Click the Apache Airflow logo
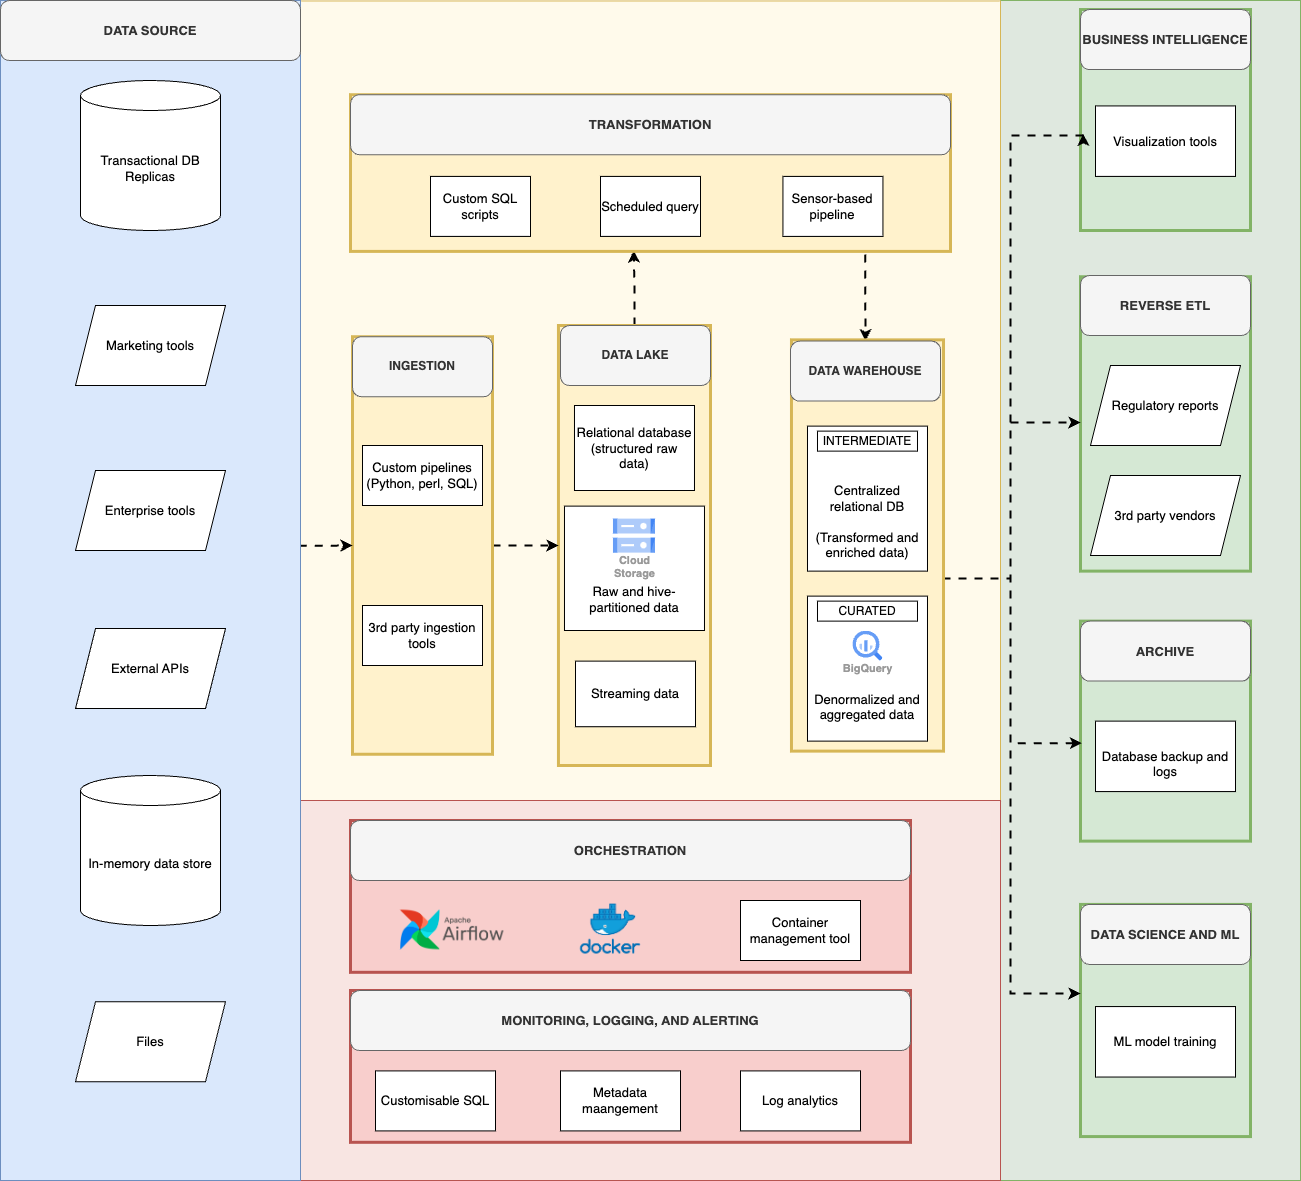Image resolution: width=1301 pixels, height=1181 pixels. 449,928
